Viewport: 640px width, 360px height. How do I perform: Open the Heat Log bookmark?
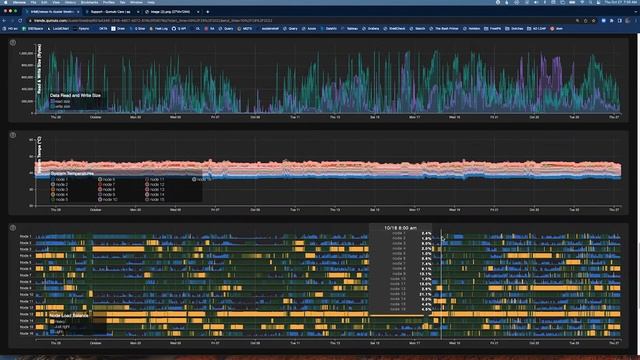(158, 29)
